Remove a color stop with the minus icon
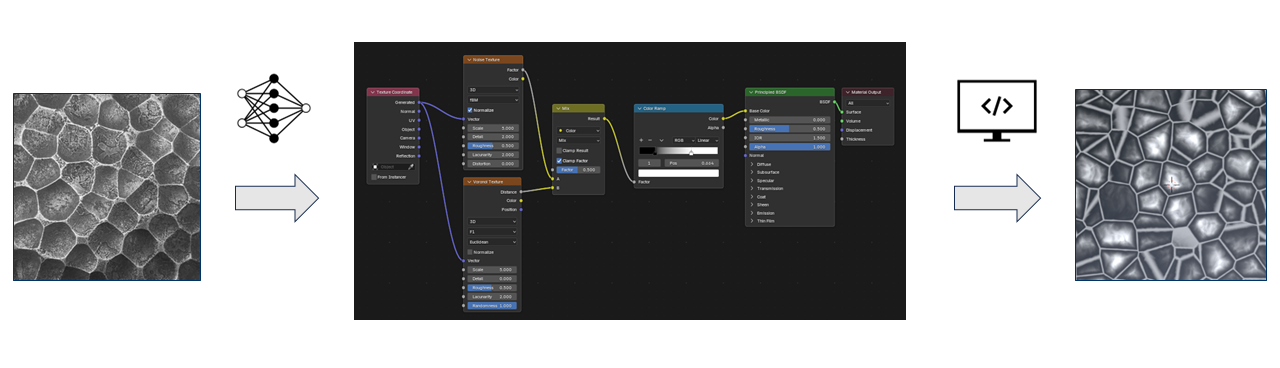This screenshot has height=368, width=1280. 650,140
